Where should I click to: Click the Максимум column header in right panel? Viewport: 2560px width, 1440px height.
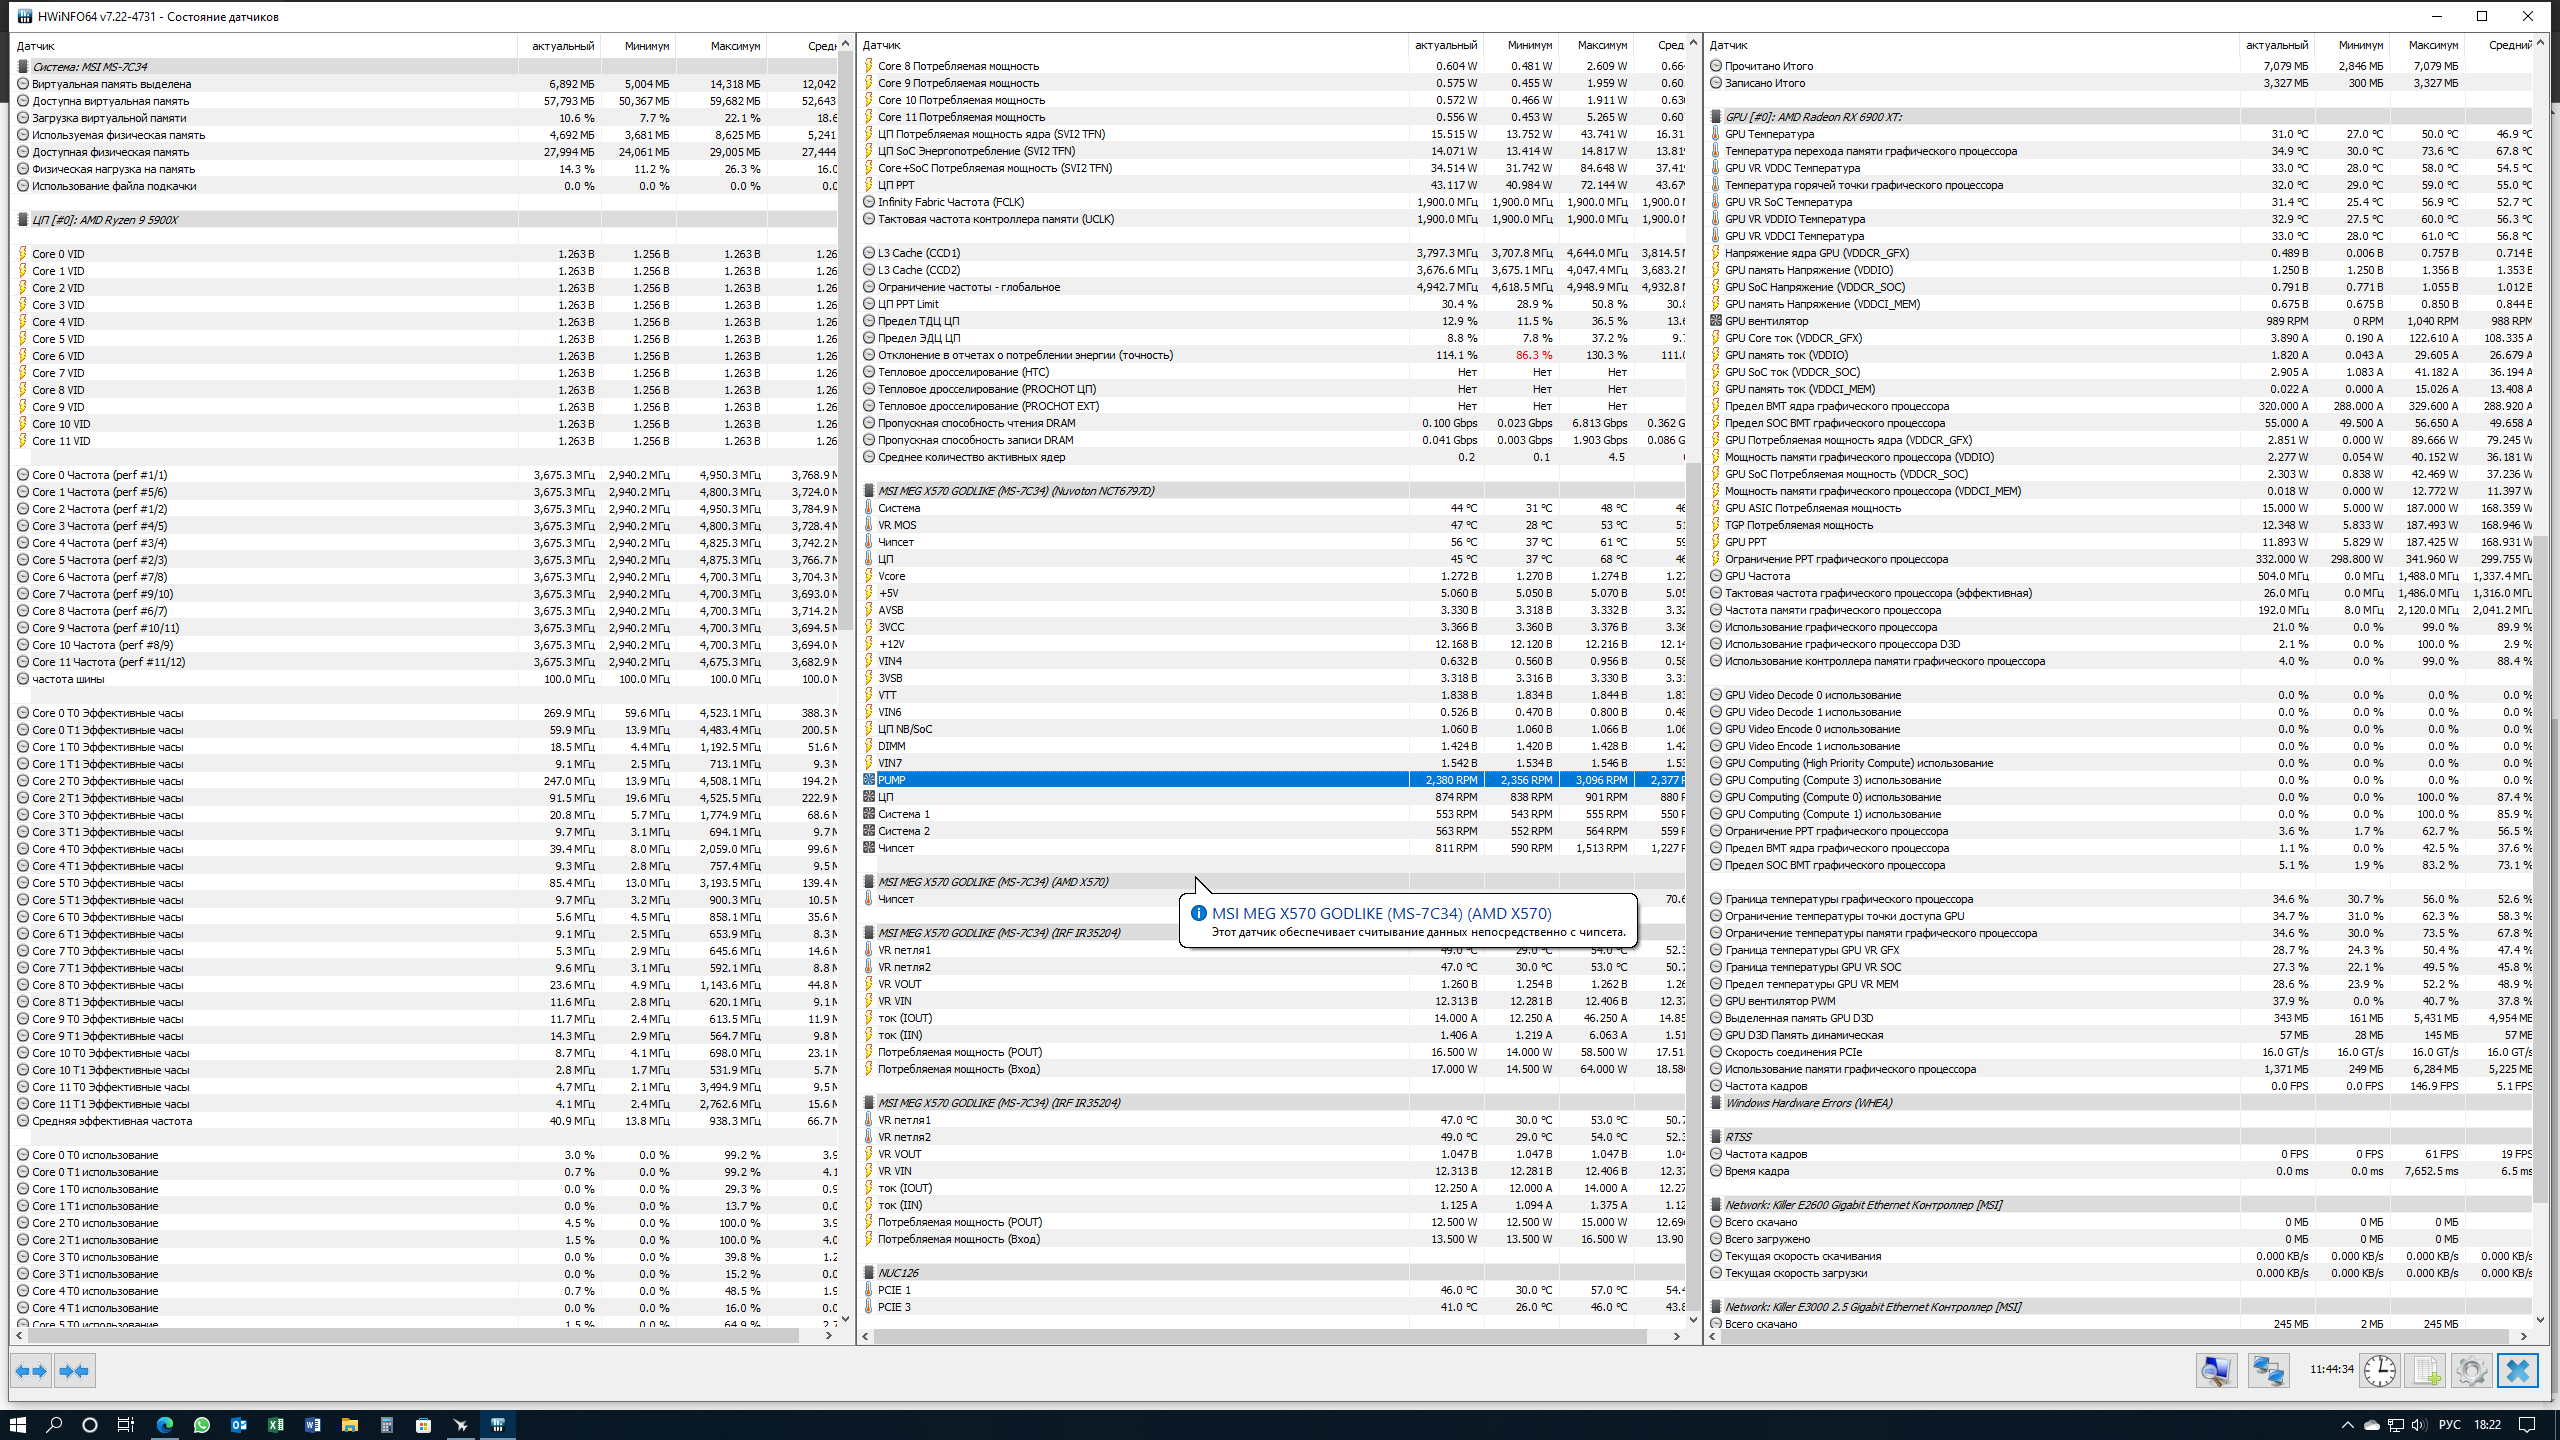(x=2432, y=45)
